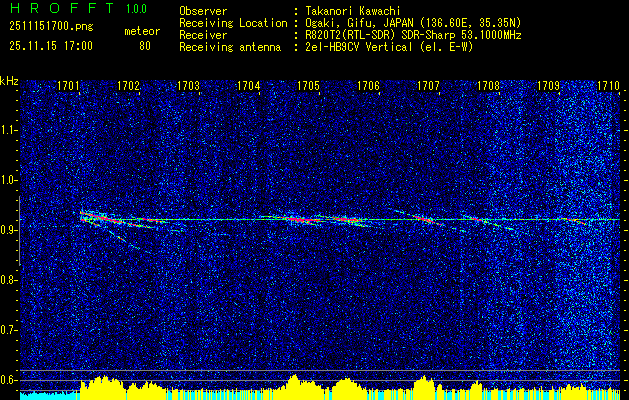Click the 1705 time marker
The height and width of the screenshot is (400, 629).
(308, 87)
